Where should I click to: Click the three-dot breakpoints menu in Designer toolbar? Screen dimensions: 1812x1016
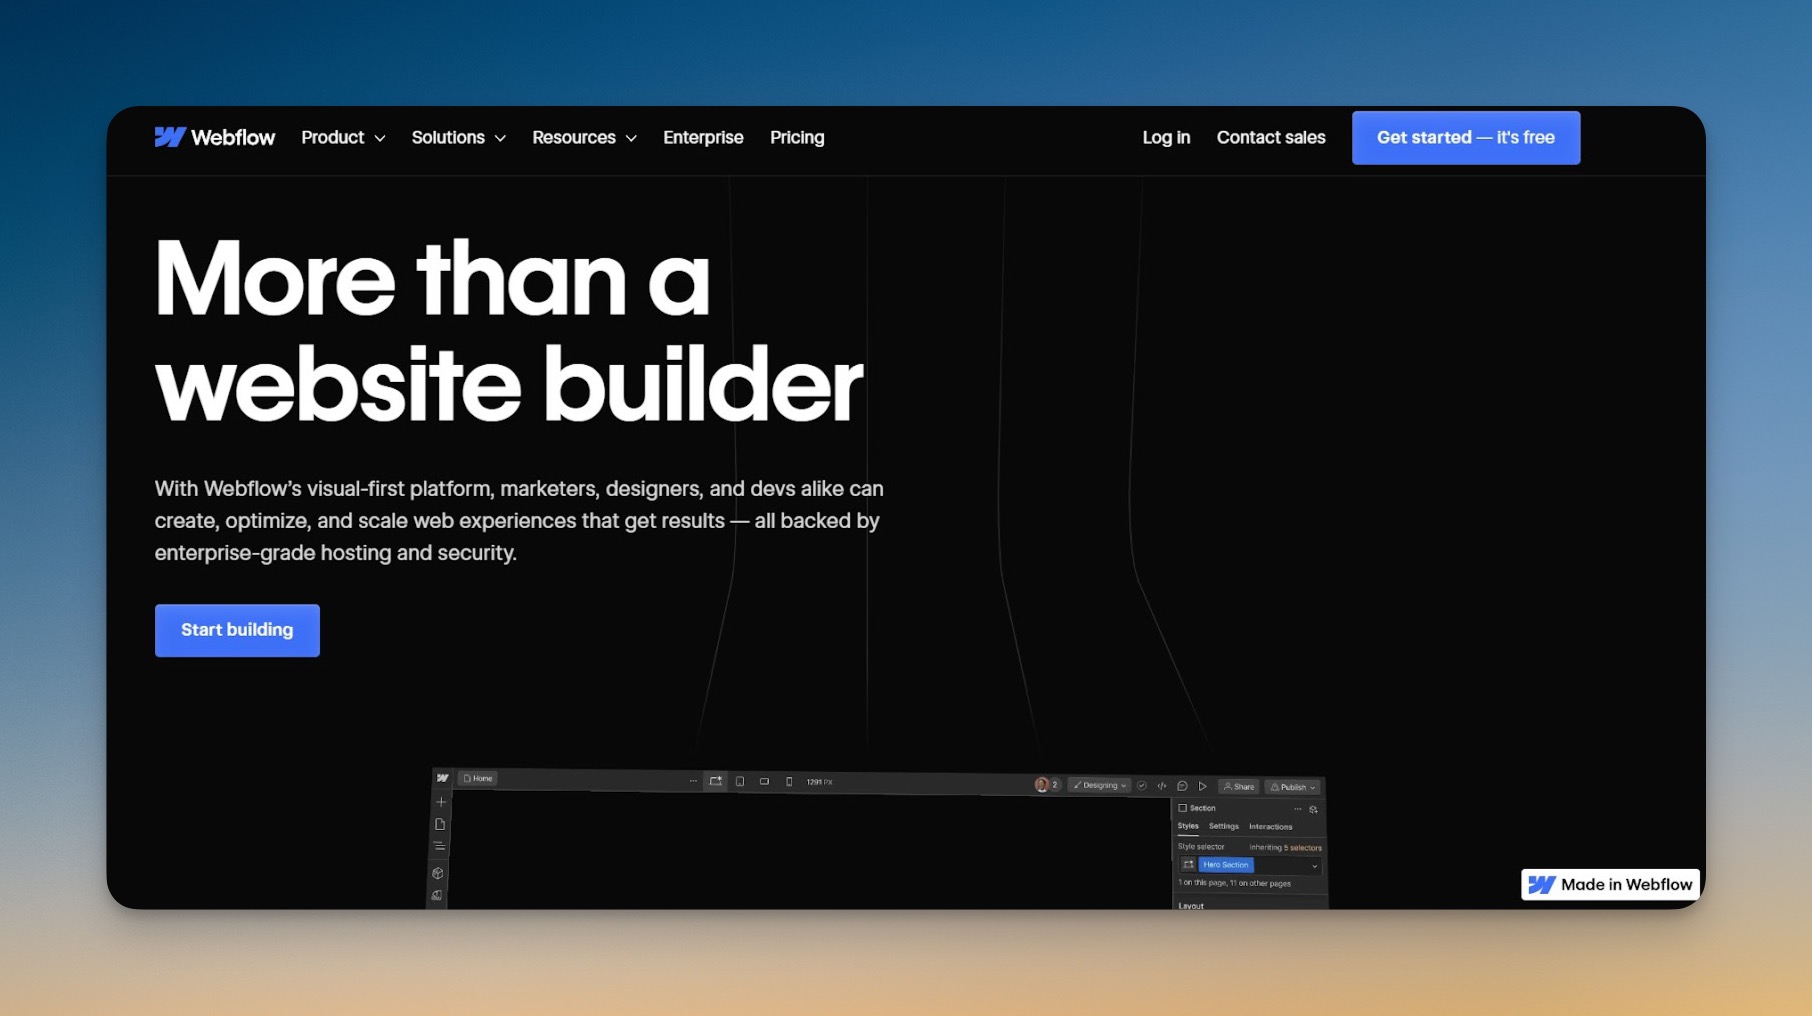693,781
